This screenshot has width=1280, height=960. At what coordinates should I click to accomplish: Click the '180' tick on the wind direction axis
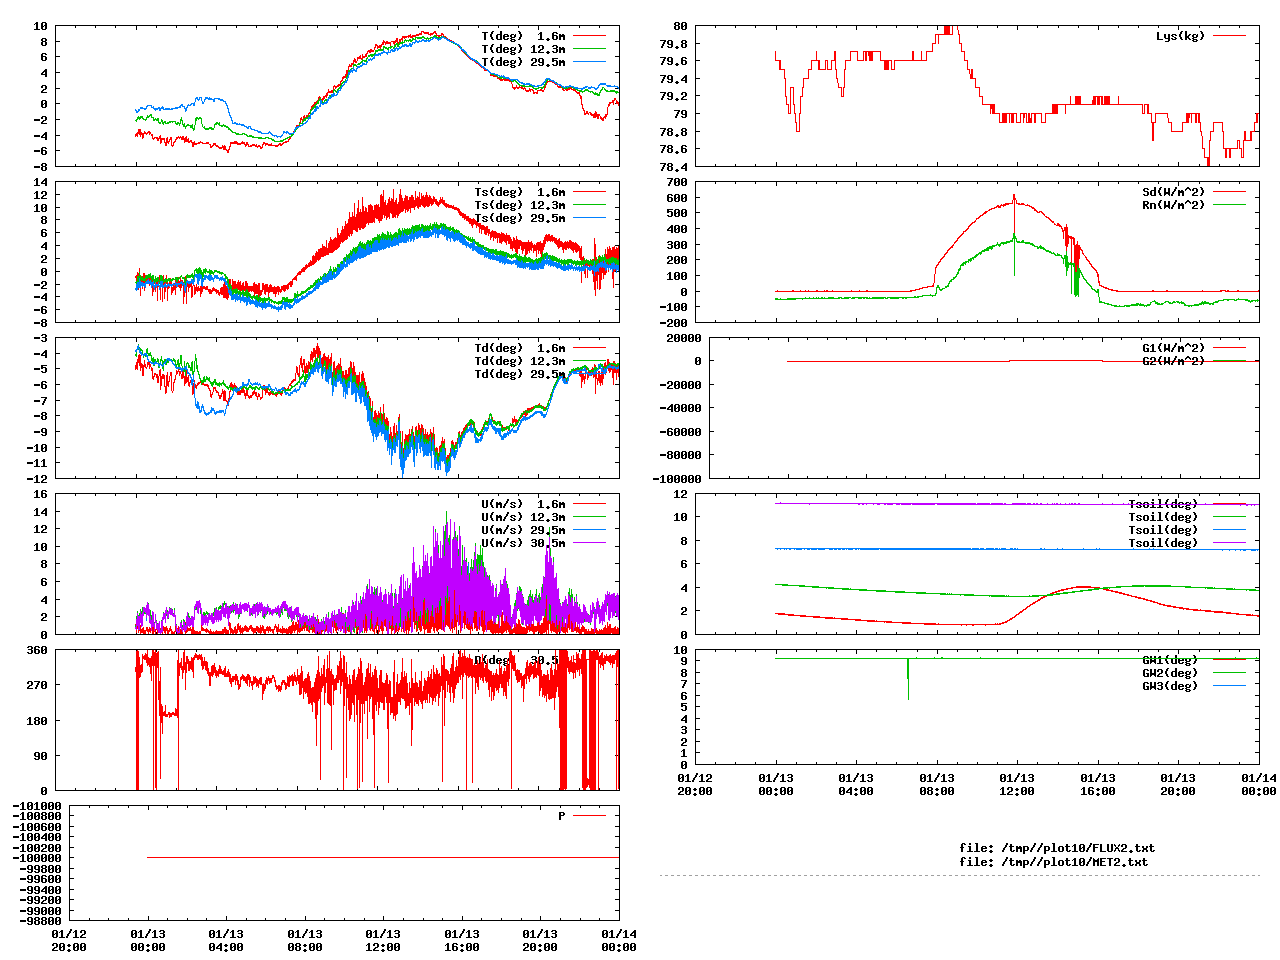point(37,721)
